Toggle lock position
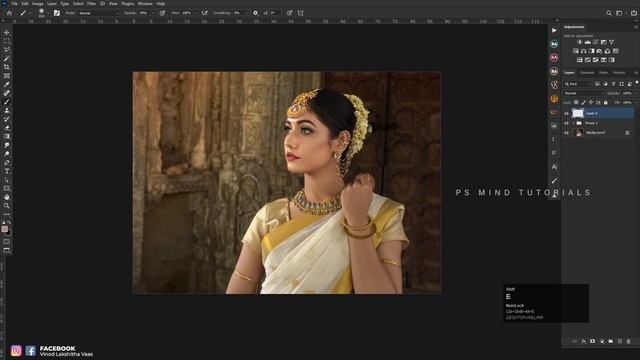Viewport: 640px width, 360px height. [x=591, y=102]
